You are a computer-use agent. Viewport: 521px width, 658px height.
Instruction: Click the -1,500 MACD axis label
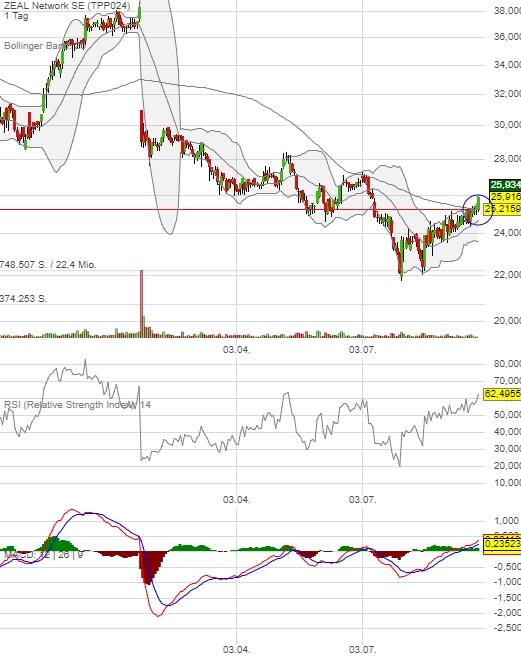click(507, 598)
